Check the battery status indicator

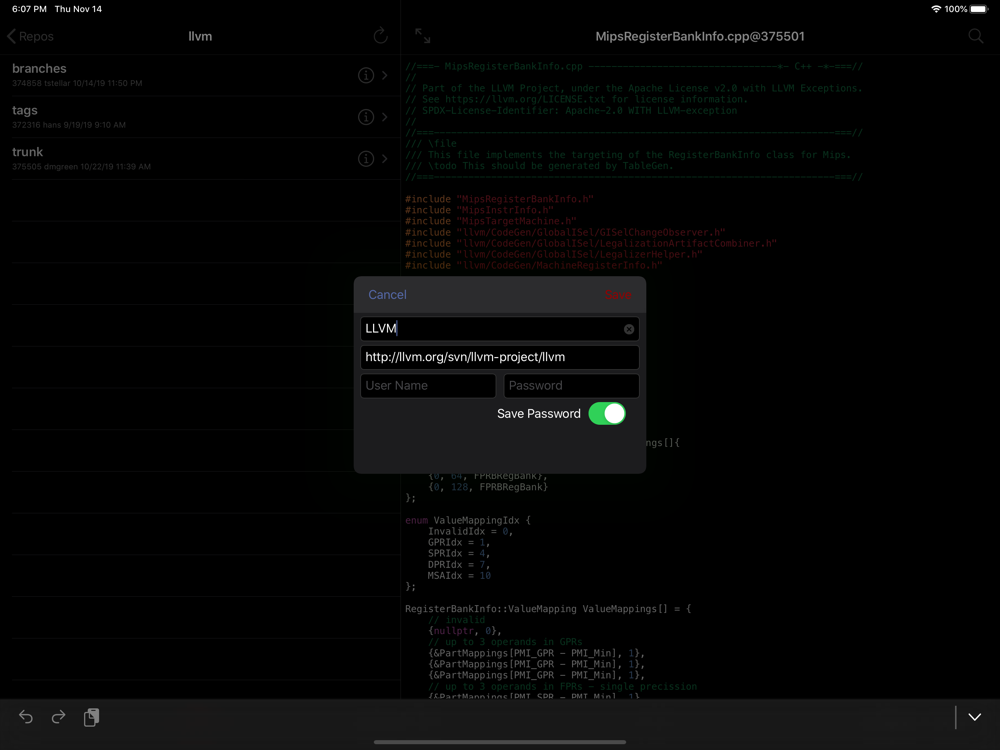coord(979,9)
